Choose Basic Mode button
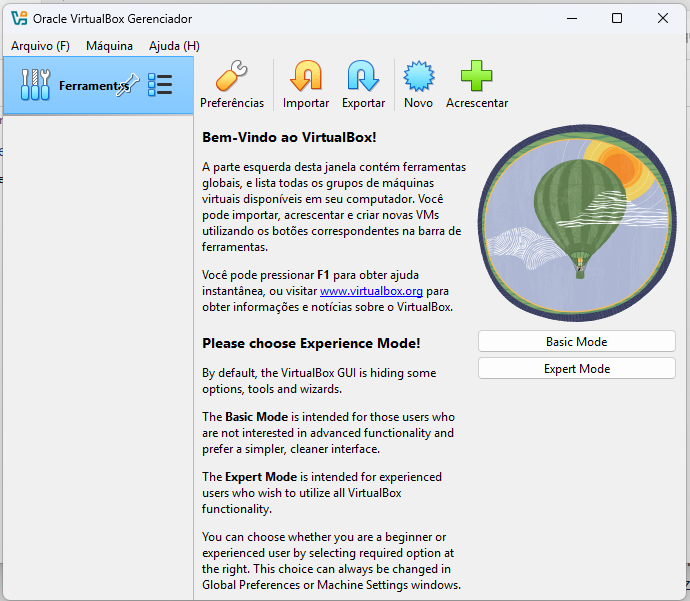The image size is (690, 601). (x=576, y=341)
